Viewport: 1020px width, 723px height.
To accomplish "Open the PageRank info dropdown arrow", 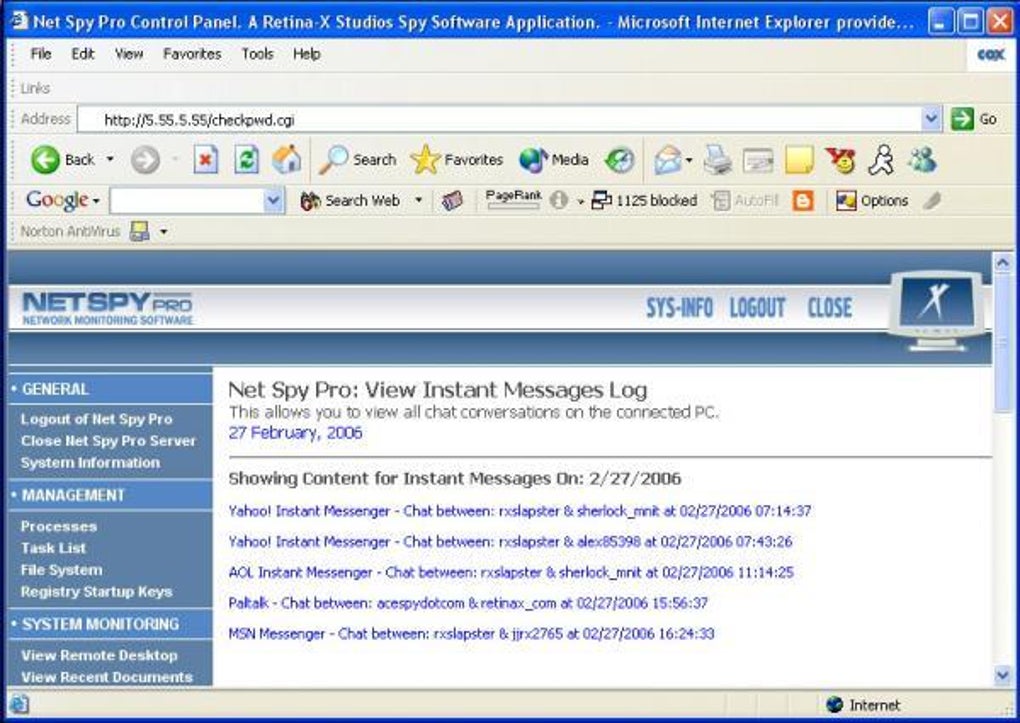I will coord(580,201).
